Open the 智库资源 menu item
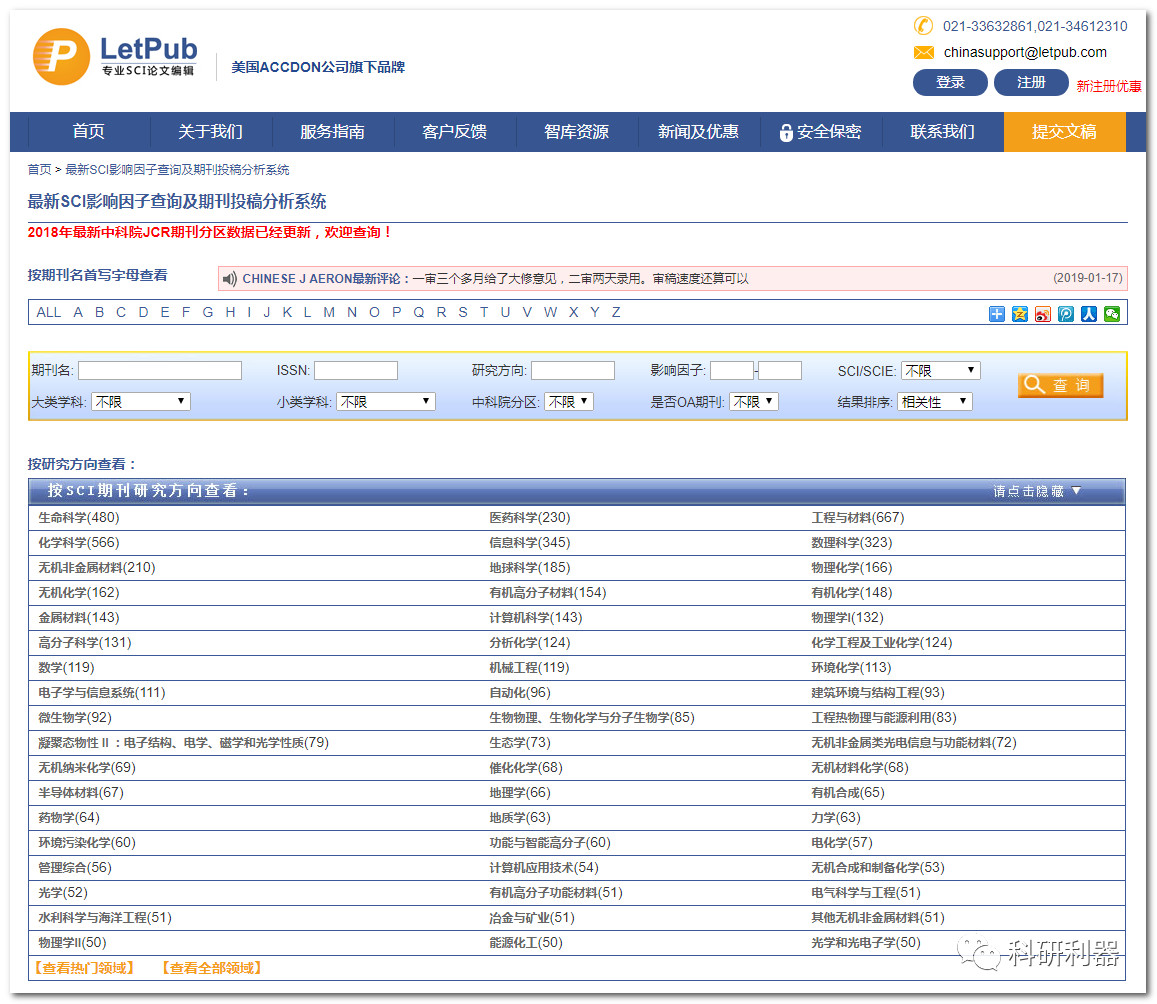This screenshot has height=1004, width=1157. [576, 132]
